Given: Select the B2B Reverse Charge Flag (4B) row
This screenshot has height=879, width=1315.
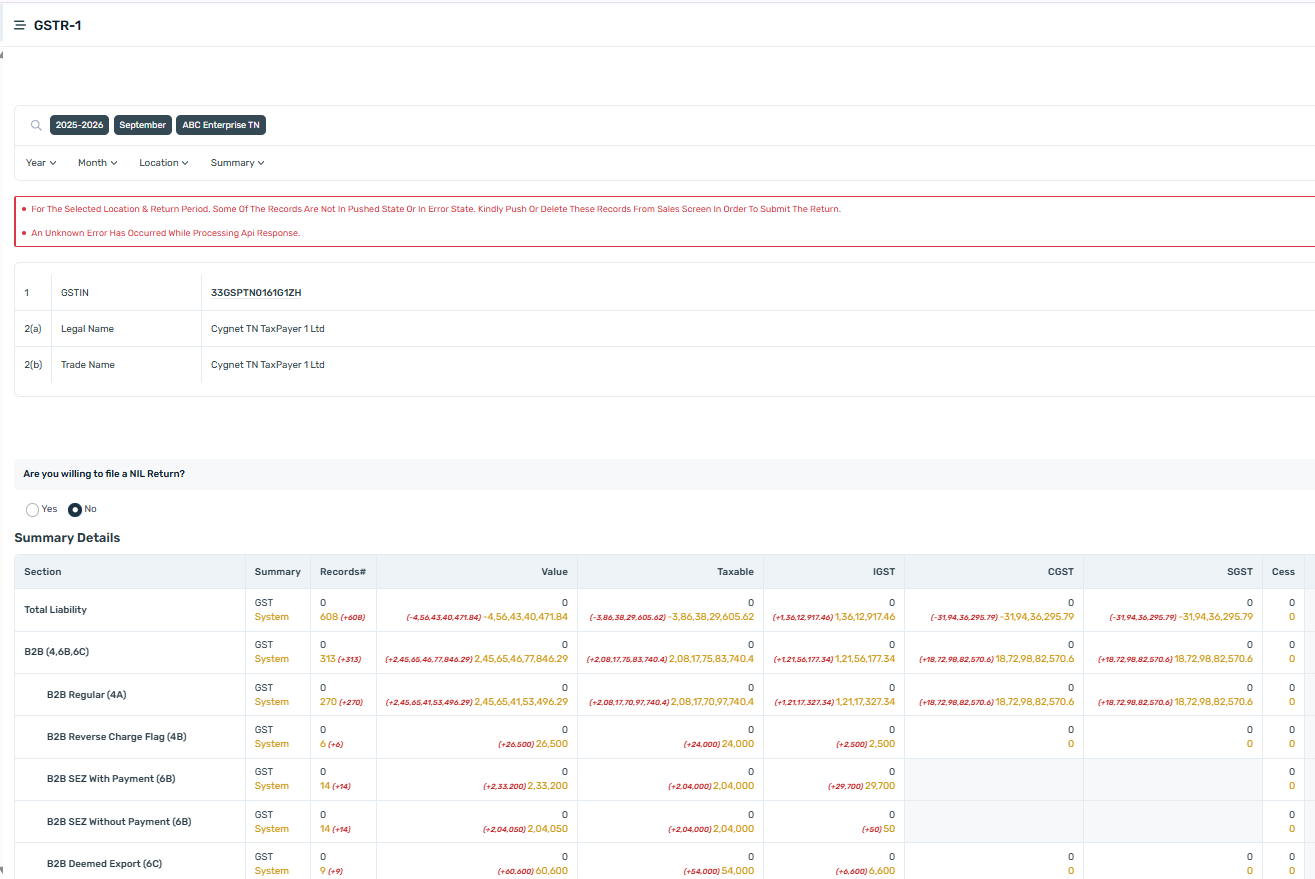Looking at the screenshot, I should tap(116, 737).
